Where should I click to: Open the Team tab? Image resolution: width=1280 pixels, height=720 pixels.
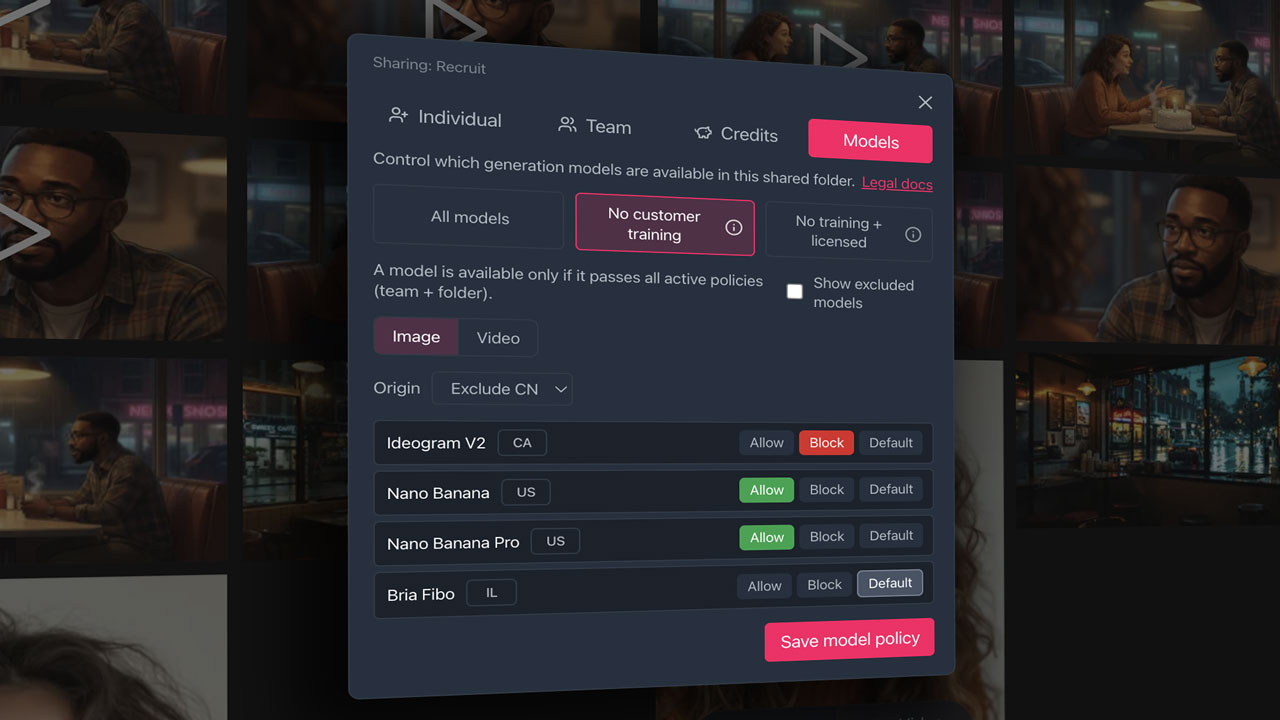(x=595, y=126)
